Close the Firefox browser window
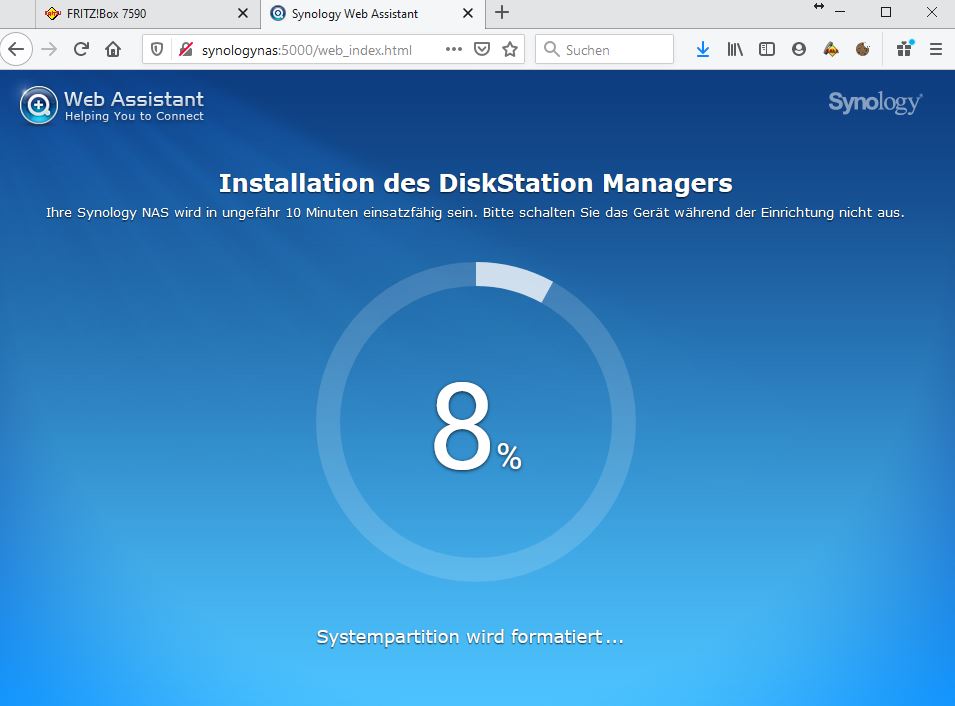This screenshot has width=955, height=706. coord(932,12)
